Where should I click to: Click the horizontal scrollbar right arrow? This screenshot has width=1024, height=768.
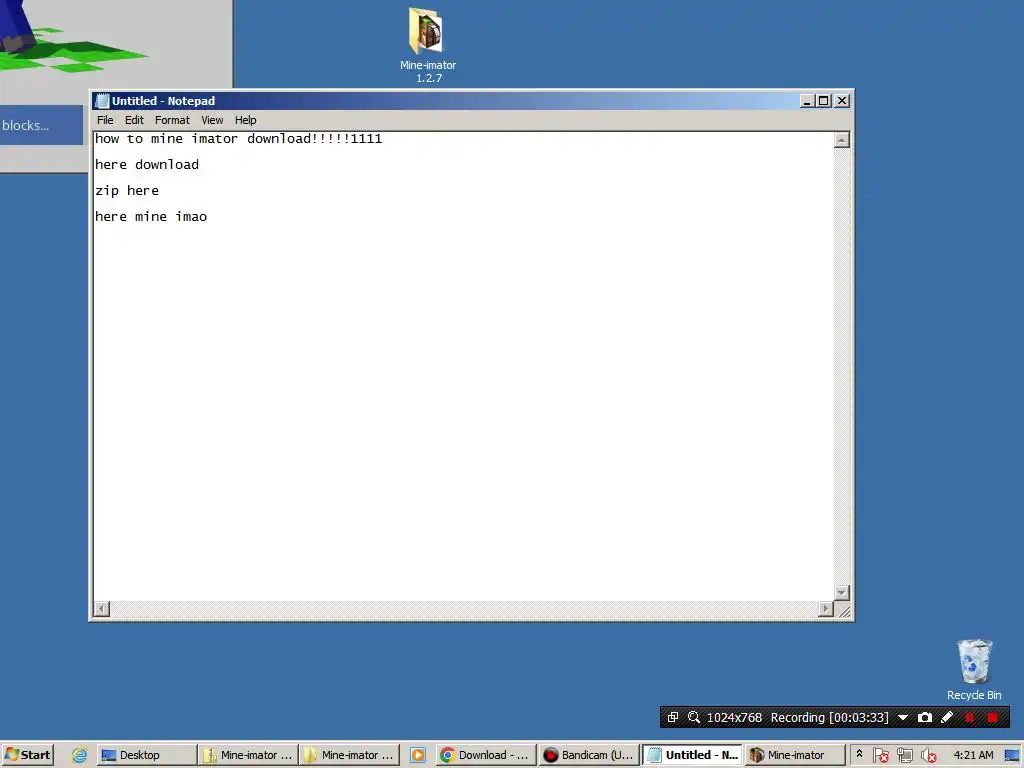click(x=825, y=609)
